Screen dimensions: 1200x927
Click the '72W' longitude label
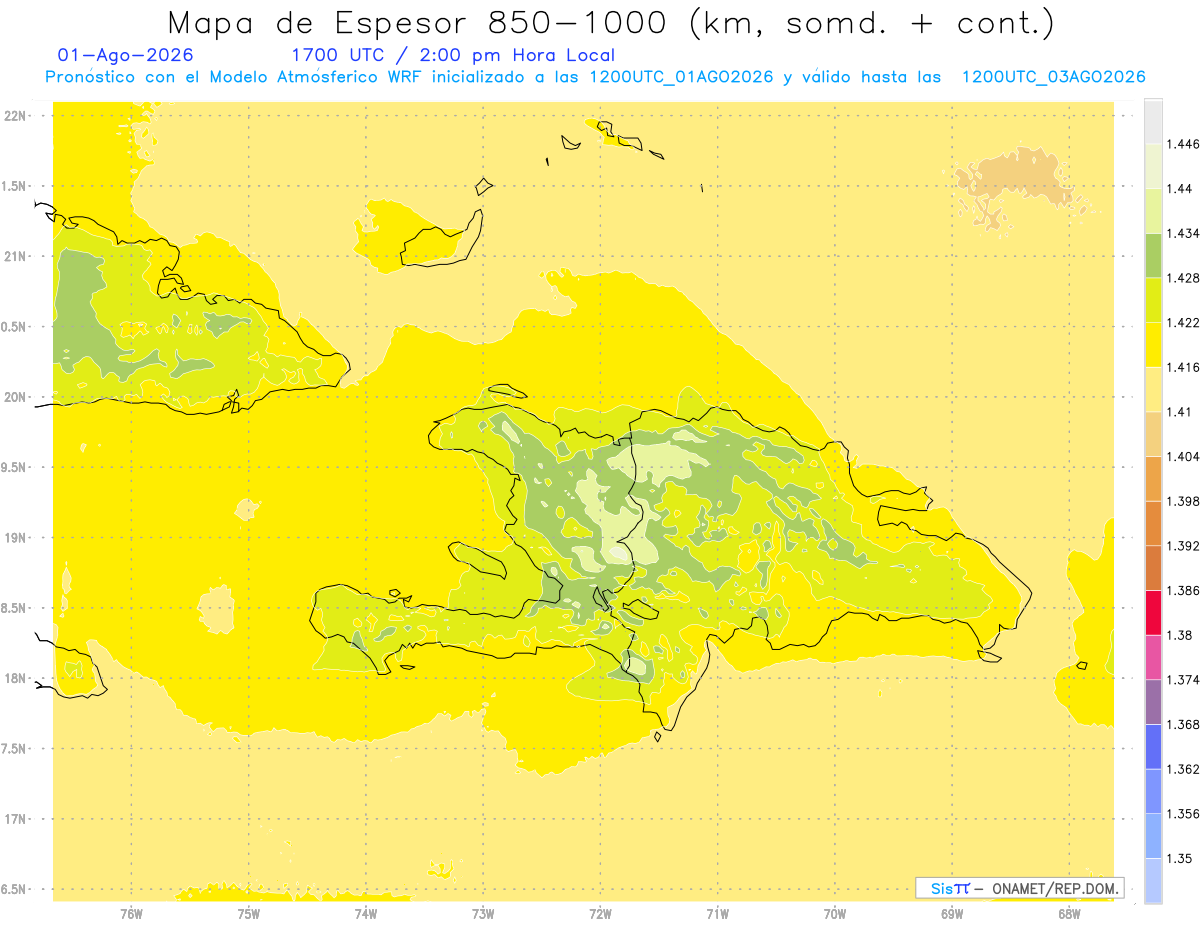click(x=600, y=914)
